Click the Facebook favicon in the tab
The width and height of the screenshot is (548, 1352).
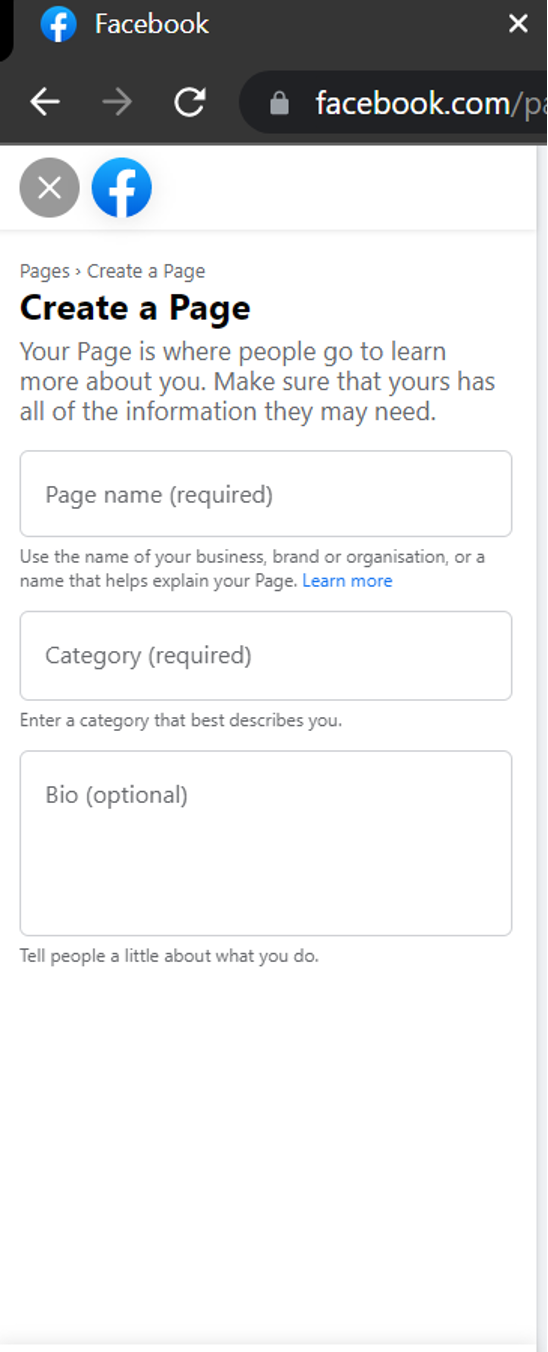[x=59, y=24]
